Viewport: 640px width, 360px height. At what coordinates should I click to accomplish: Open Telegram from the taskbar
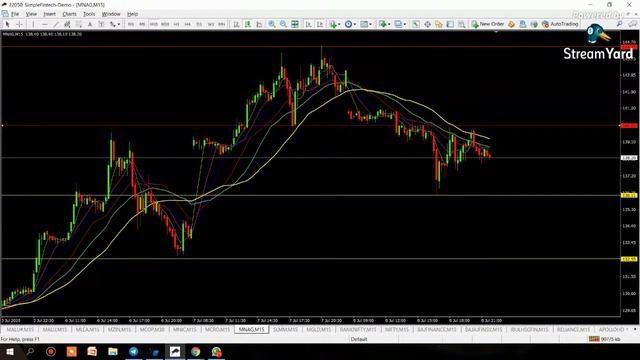133,351
